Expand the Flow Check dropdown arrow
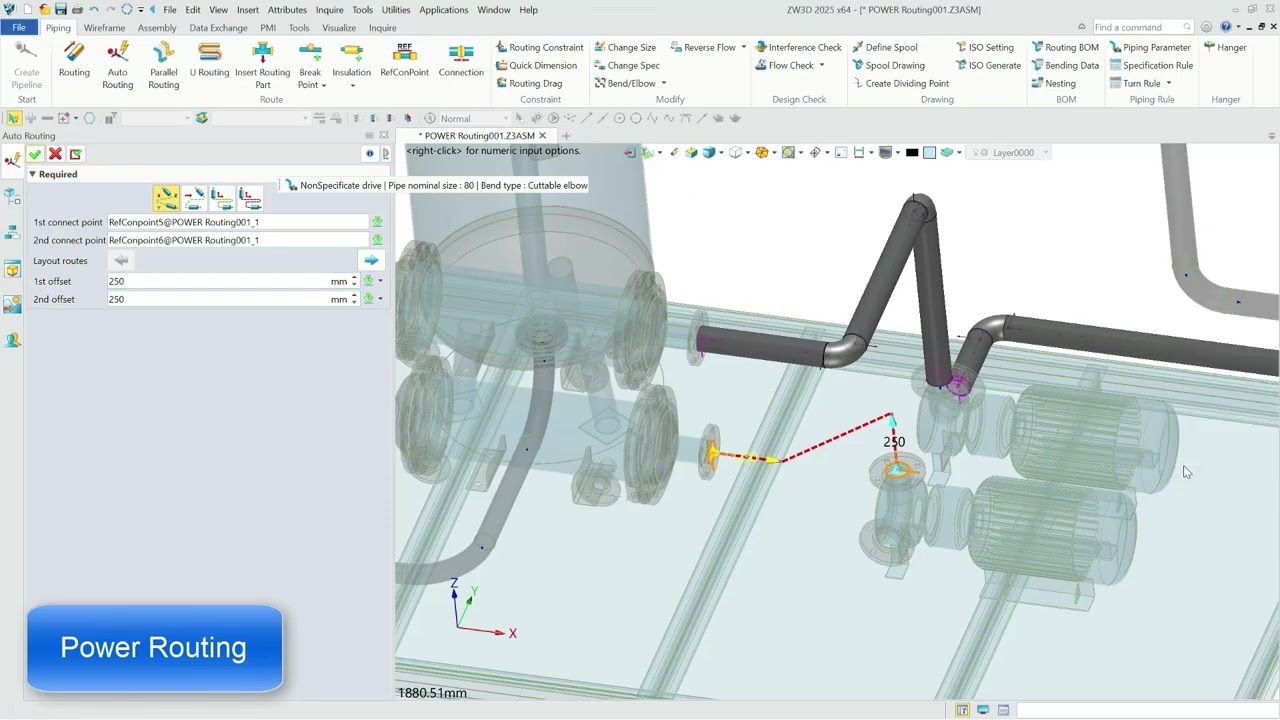1280x720 pixels. click(822, 65)
